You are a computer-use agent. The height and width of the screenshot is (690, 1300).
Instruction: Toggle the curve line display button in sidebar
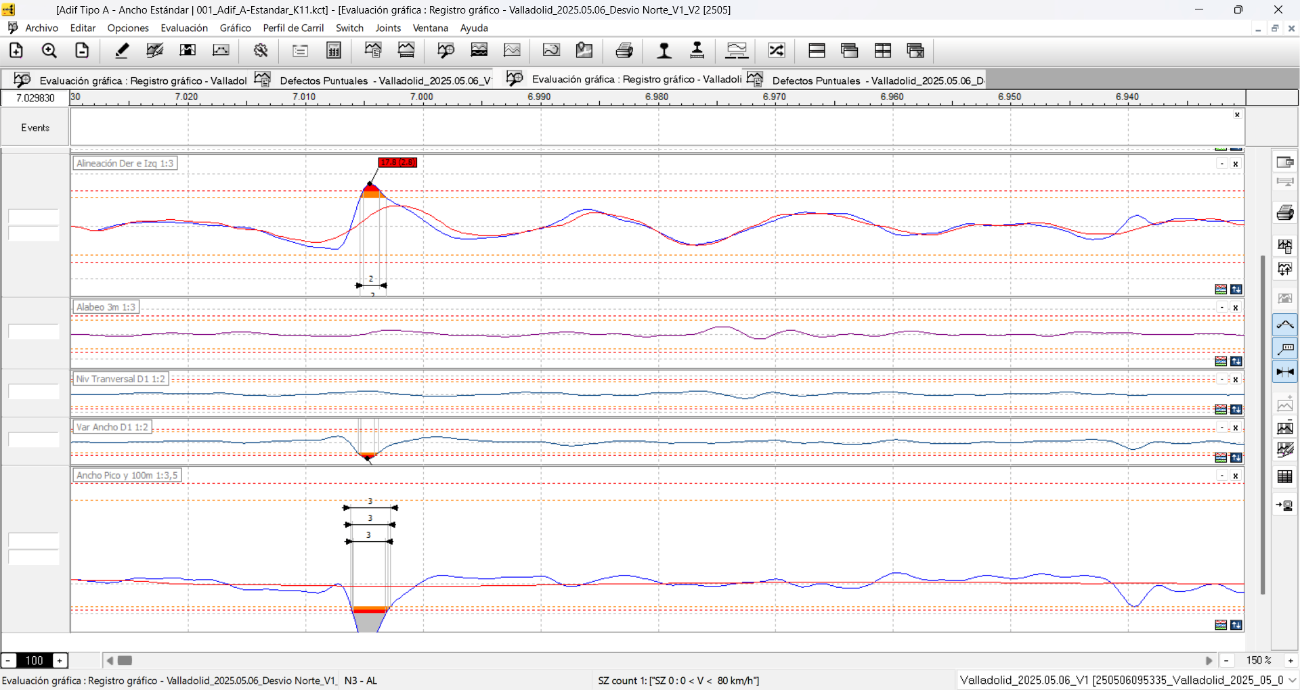(x=1285, y=324)
